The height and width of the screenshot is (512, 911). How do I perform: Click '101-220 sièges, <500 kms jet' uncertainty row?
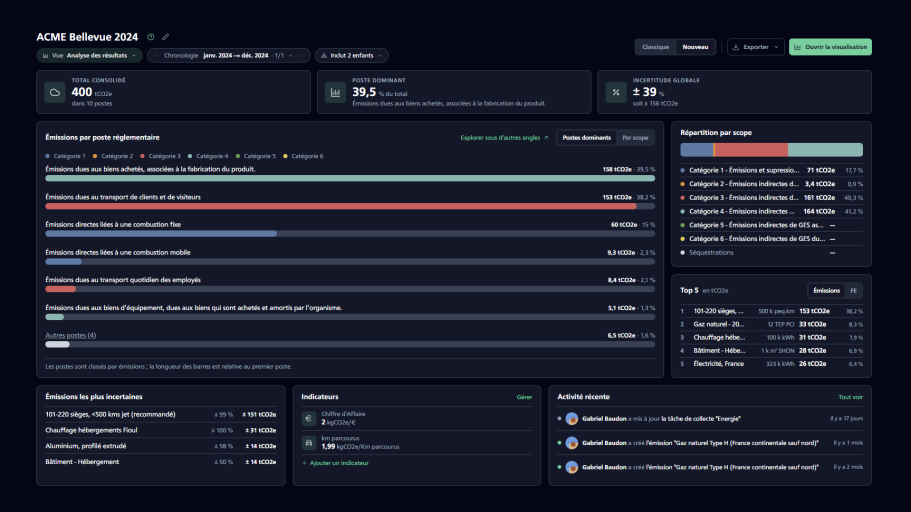pos(161,414)
